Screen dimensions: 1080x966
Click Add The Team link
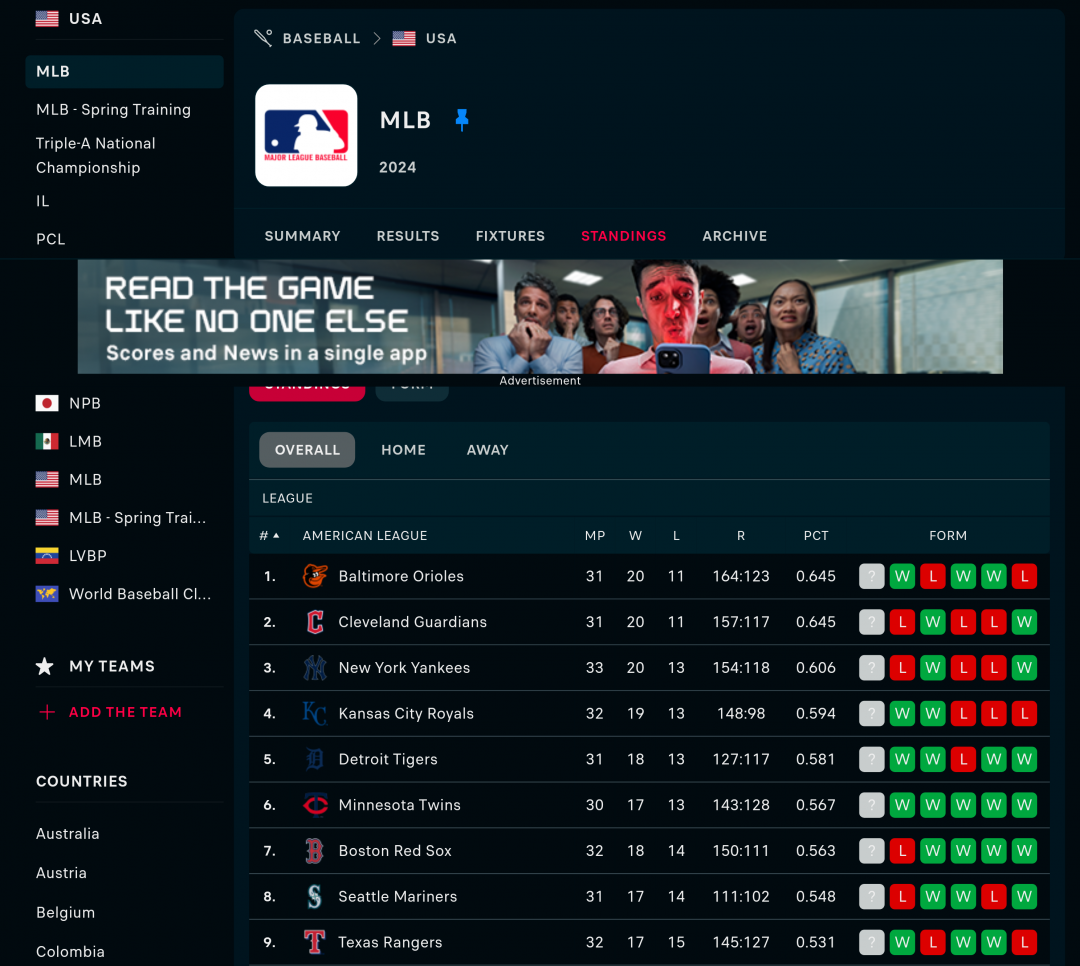point(125,712)
